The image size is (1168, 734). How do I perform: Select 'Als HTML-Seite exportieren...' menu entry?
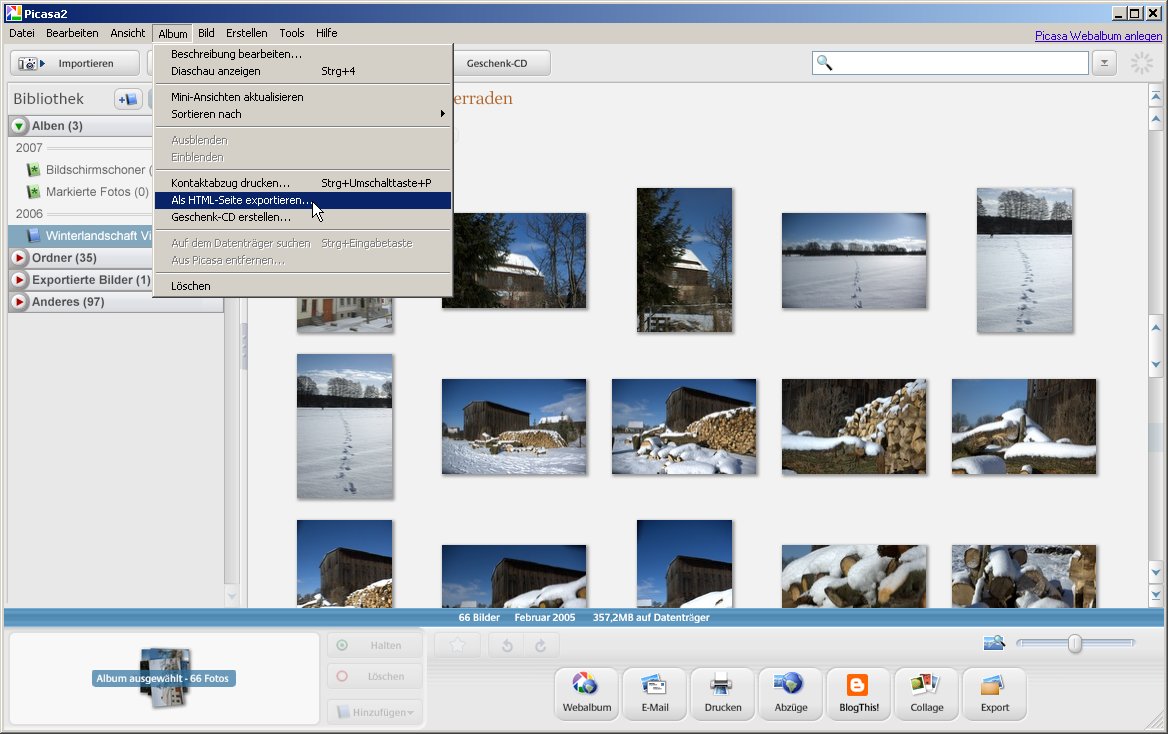241,200
